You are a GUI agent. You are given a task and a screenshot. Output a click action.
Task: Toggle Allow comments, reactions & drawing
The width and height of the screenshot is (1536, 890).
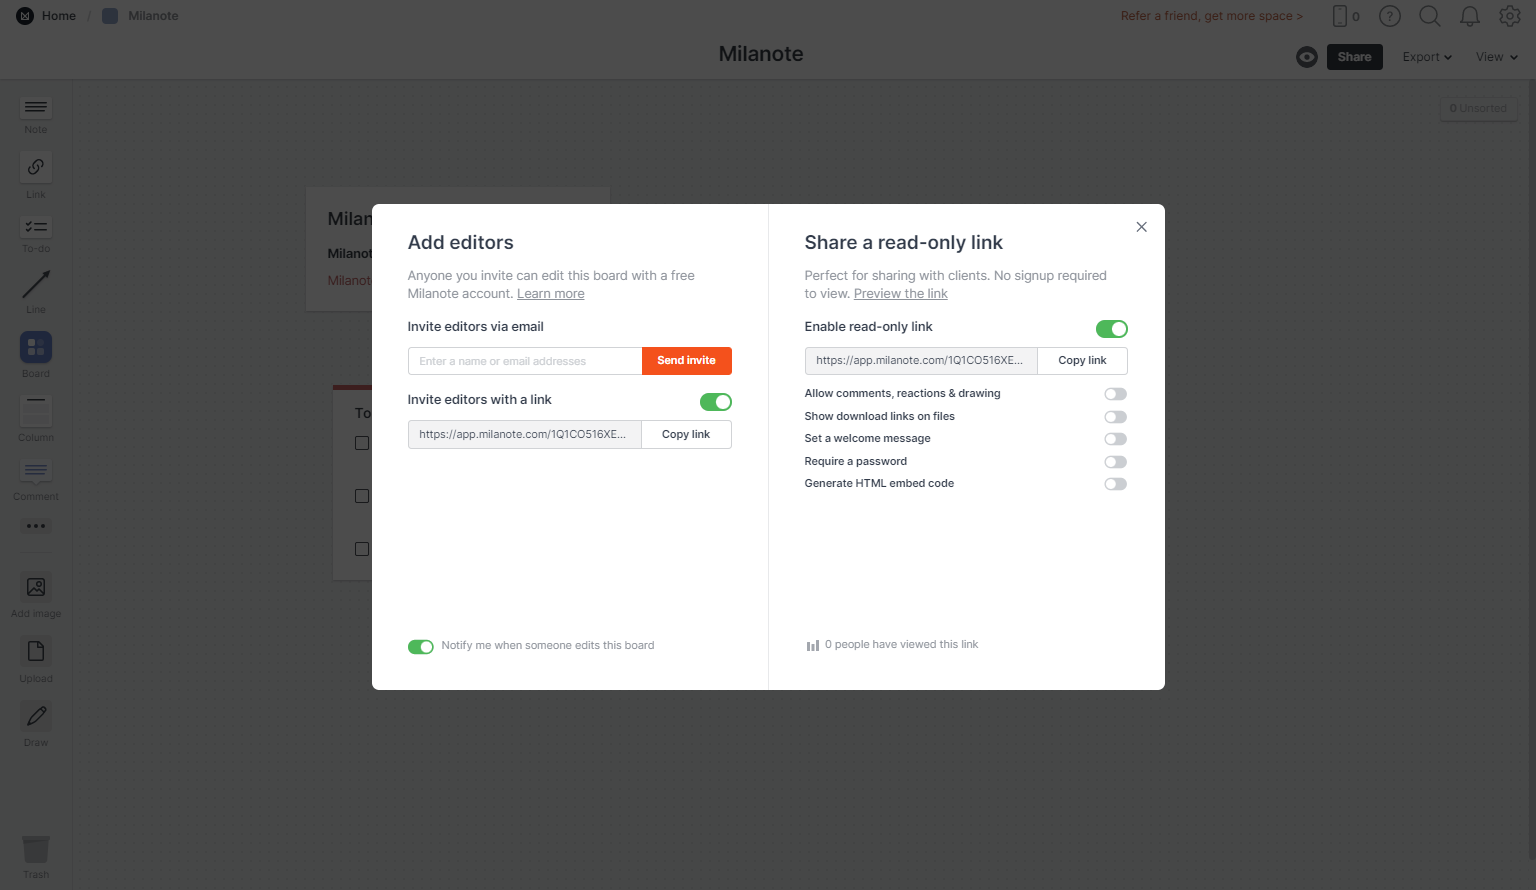tap(1115, 394)
